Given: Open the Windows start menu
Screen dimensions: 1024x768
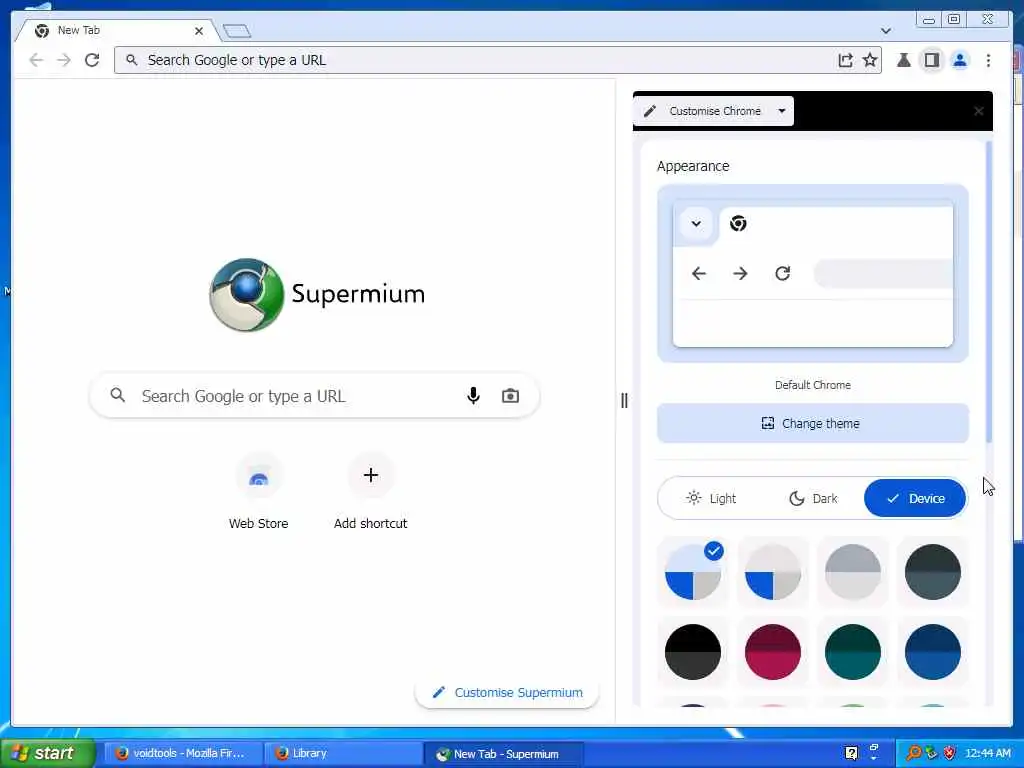Looking at the screenshot, I should (x=47, y=753).
